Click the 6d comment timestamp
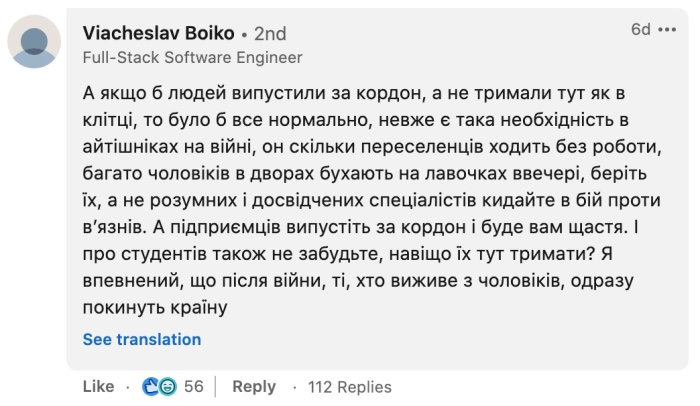The width and height of the screenshot is (700, 406). 640,30
